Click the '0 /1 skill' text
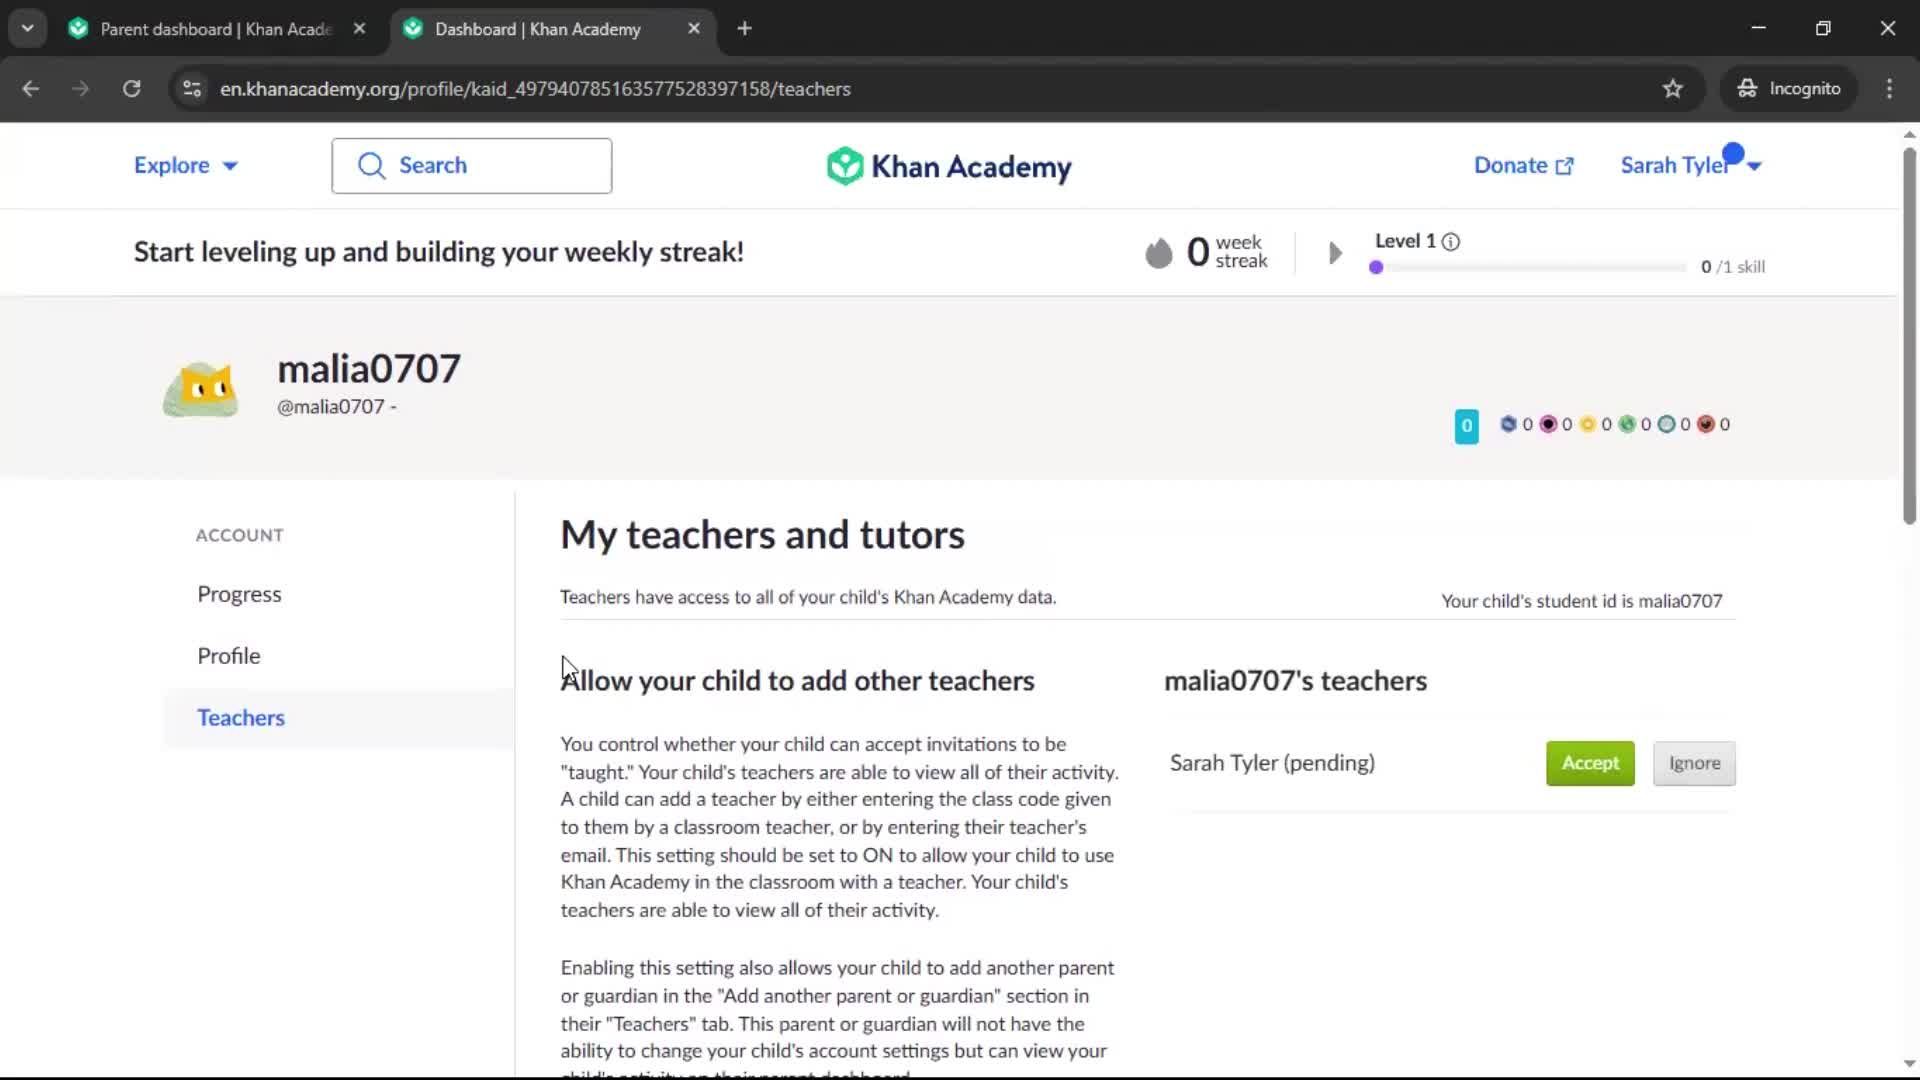This screenshot has height=1080, width=1920. click(x=1733, y=268)
